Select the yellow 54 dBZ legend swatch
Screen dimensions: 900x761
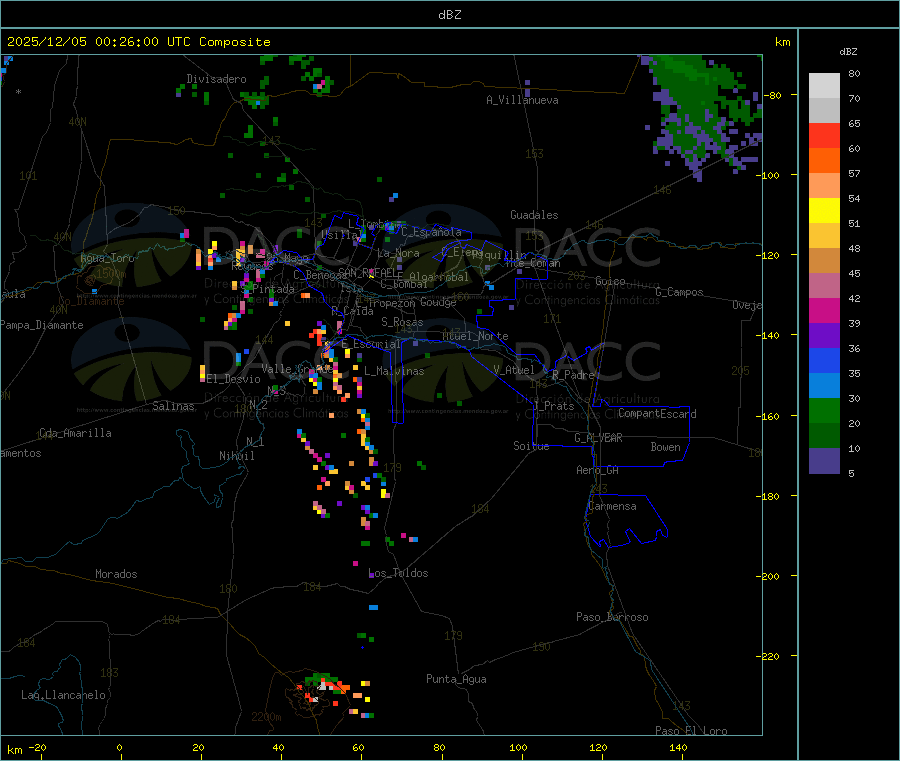coord(824,211)
